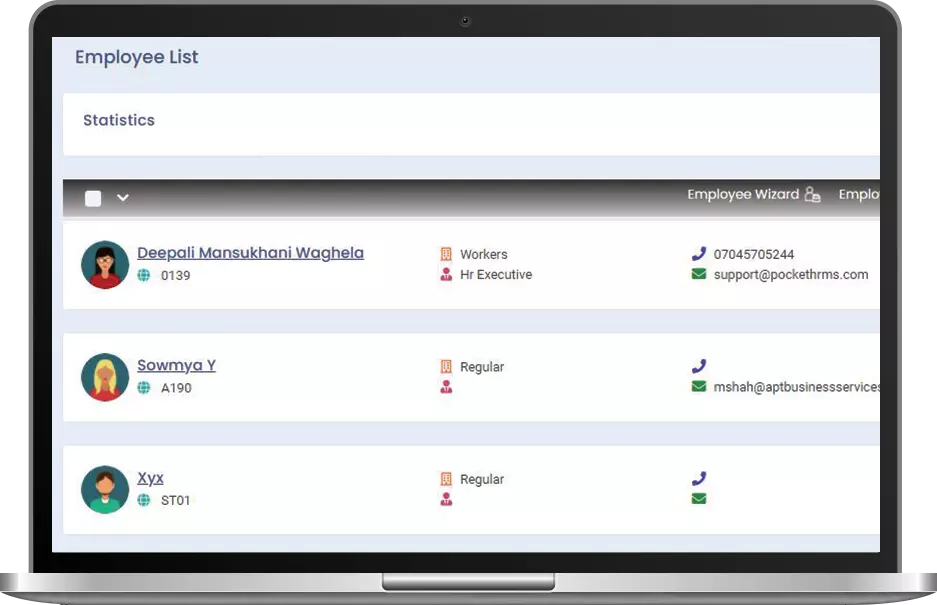Open the Employee Wizard
Viewport: 937px width, 605px height.
743,194
